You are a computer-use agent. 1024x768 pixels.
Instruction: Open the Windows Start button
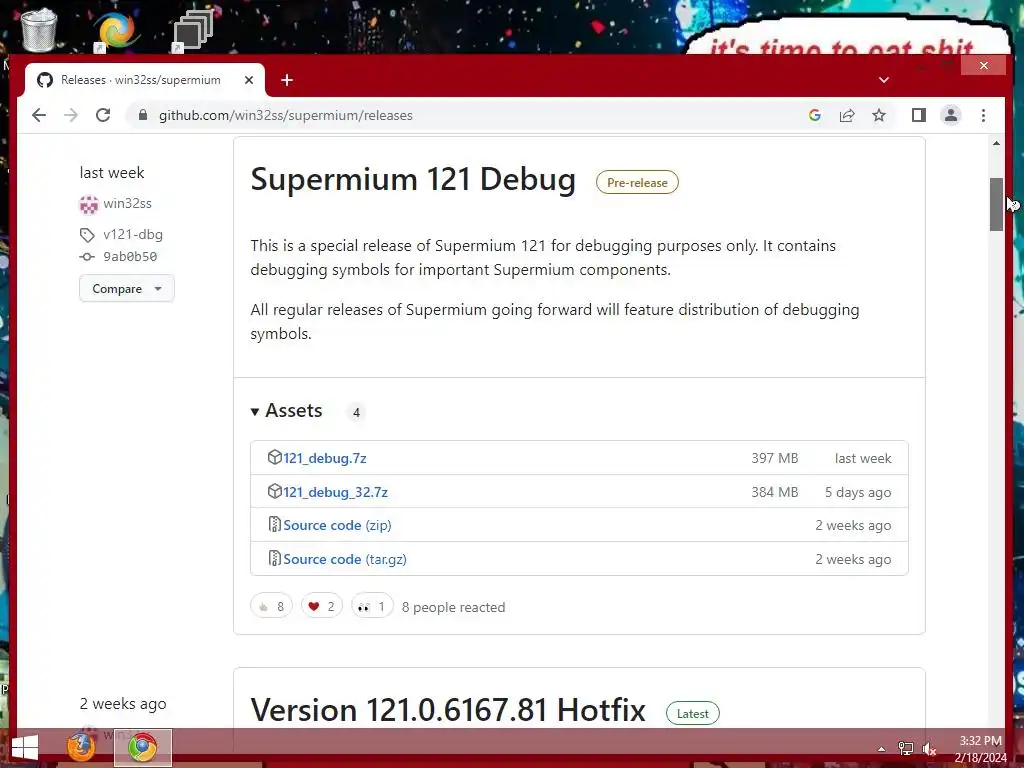coord(25,748)
